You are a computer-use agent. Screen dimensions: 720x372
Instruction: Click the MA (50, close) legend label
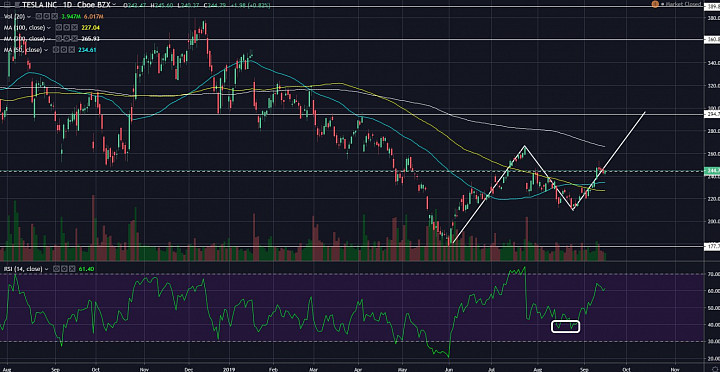pos(23,50)
